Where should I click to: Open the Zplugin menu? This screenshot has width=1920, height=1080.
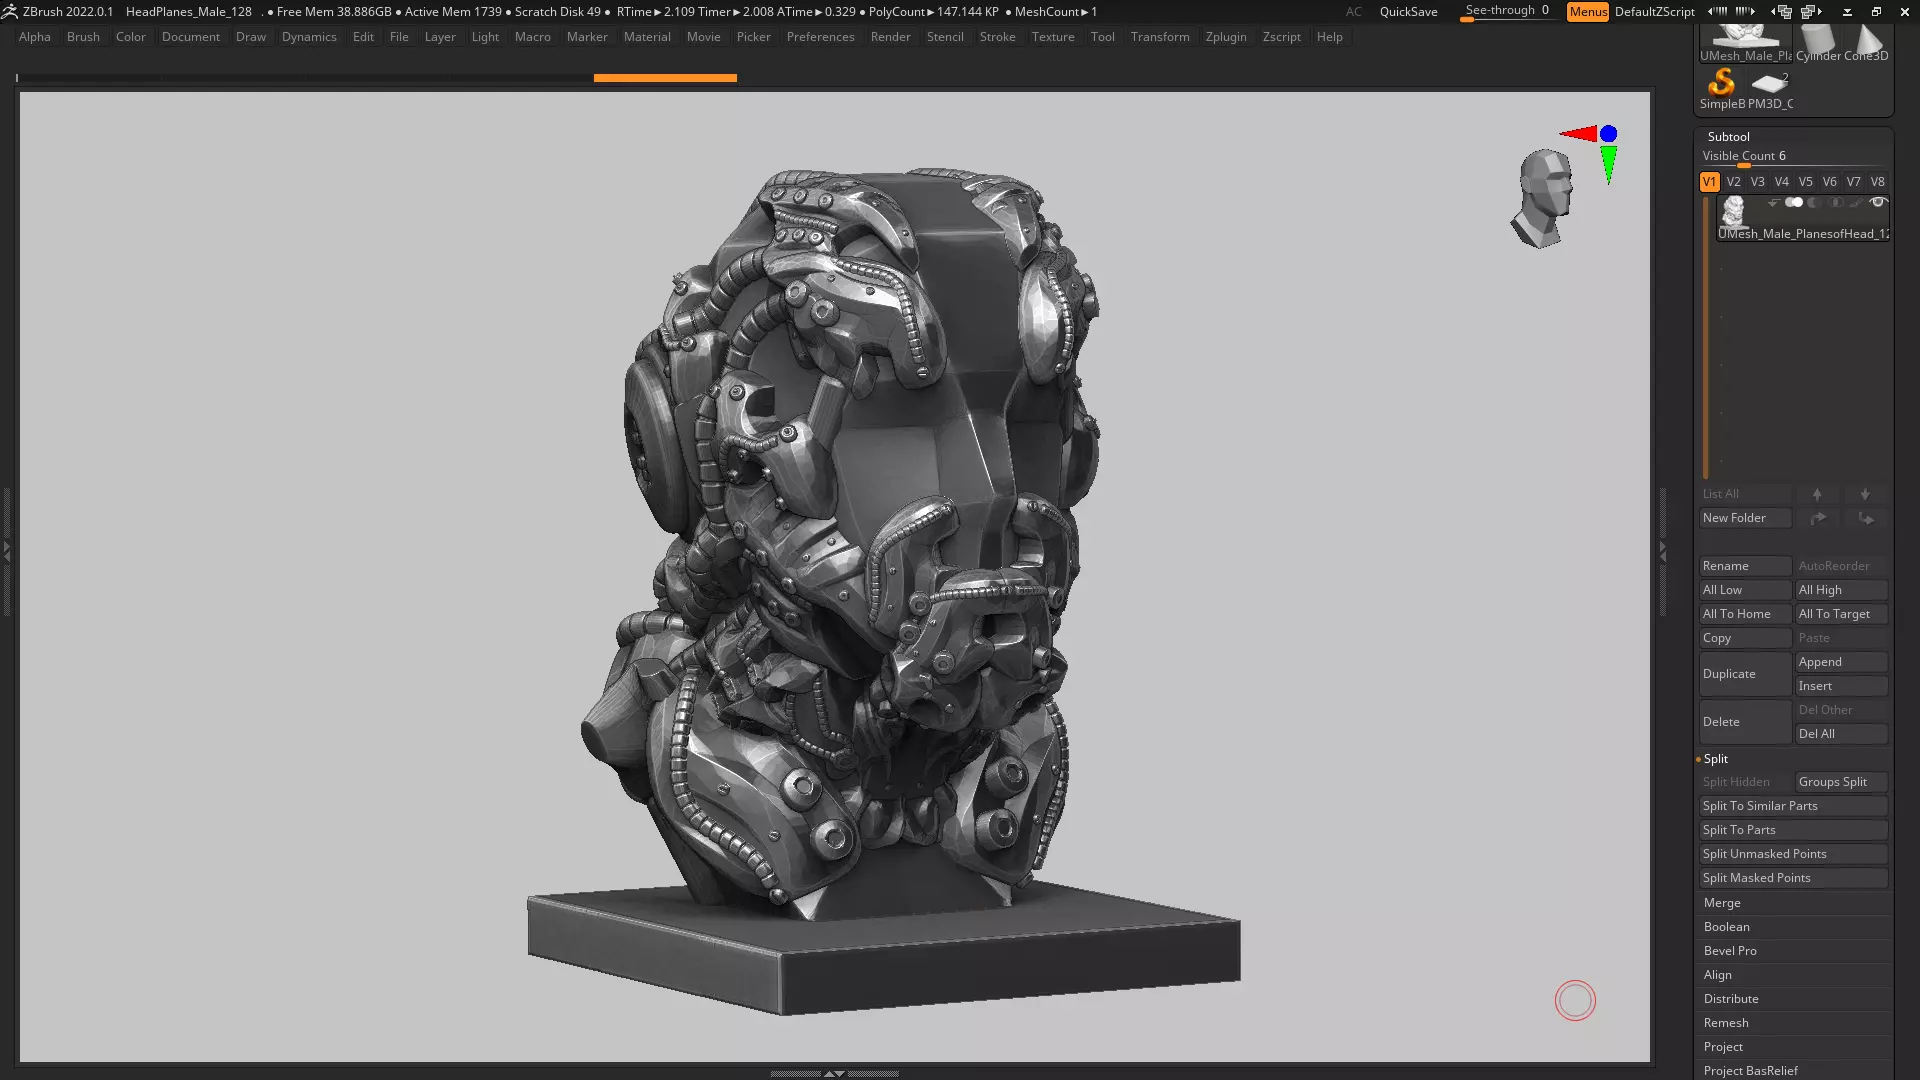(1226, 37)
